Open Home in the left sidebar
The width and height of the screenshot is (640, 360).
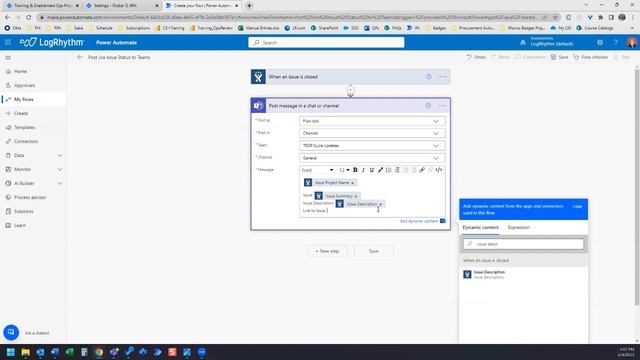[x=20, y=71]
